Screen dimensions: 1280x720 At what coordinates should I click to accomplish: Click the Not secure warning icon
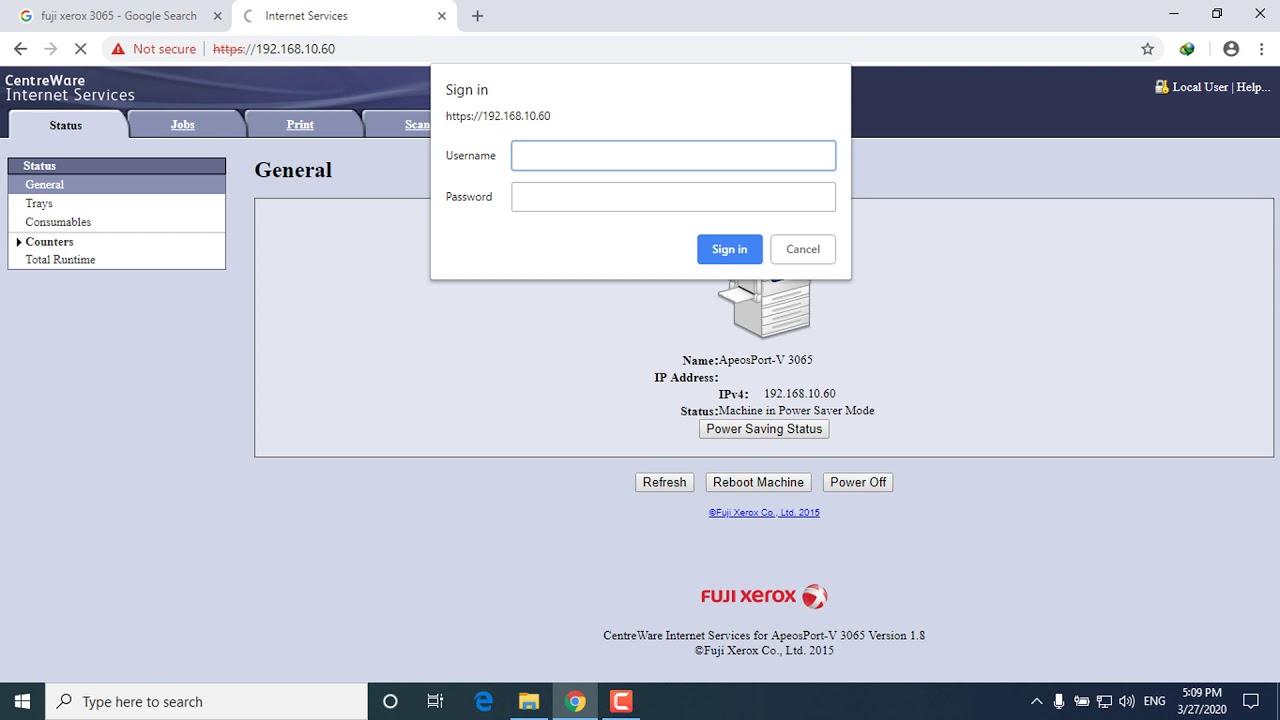118,48
